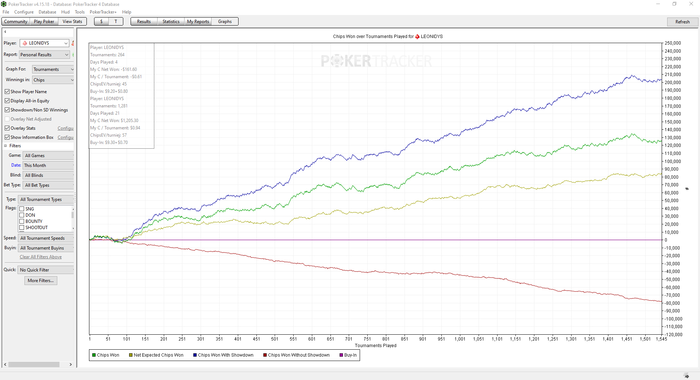Open the Hud menu
700x380 pixels.
point(65,12)
